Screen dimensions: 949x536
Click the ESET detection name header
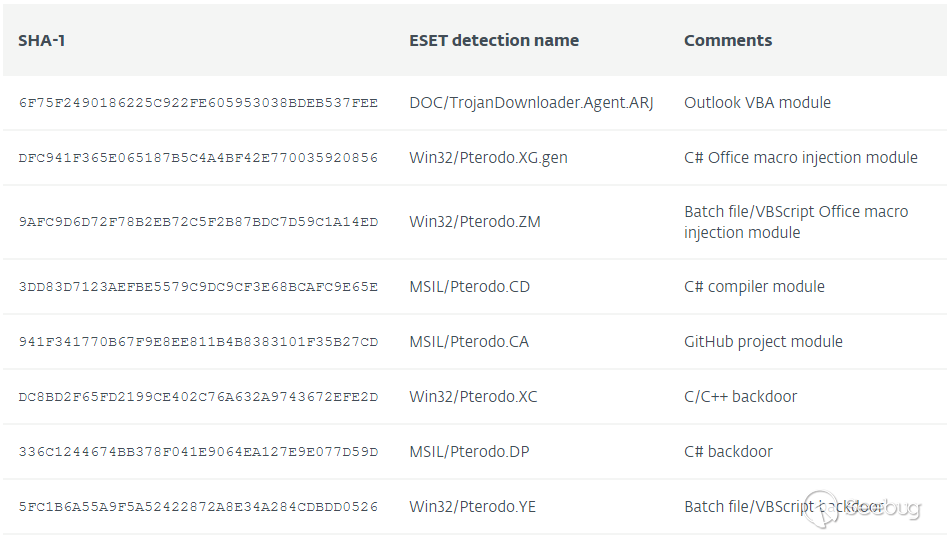pyautogui.click(x=494, y=41)
